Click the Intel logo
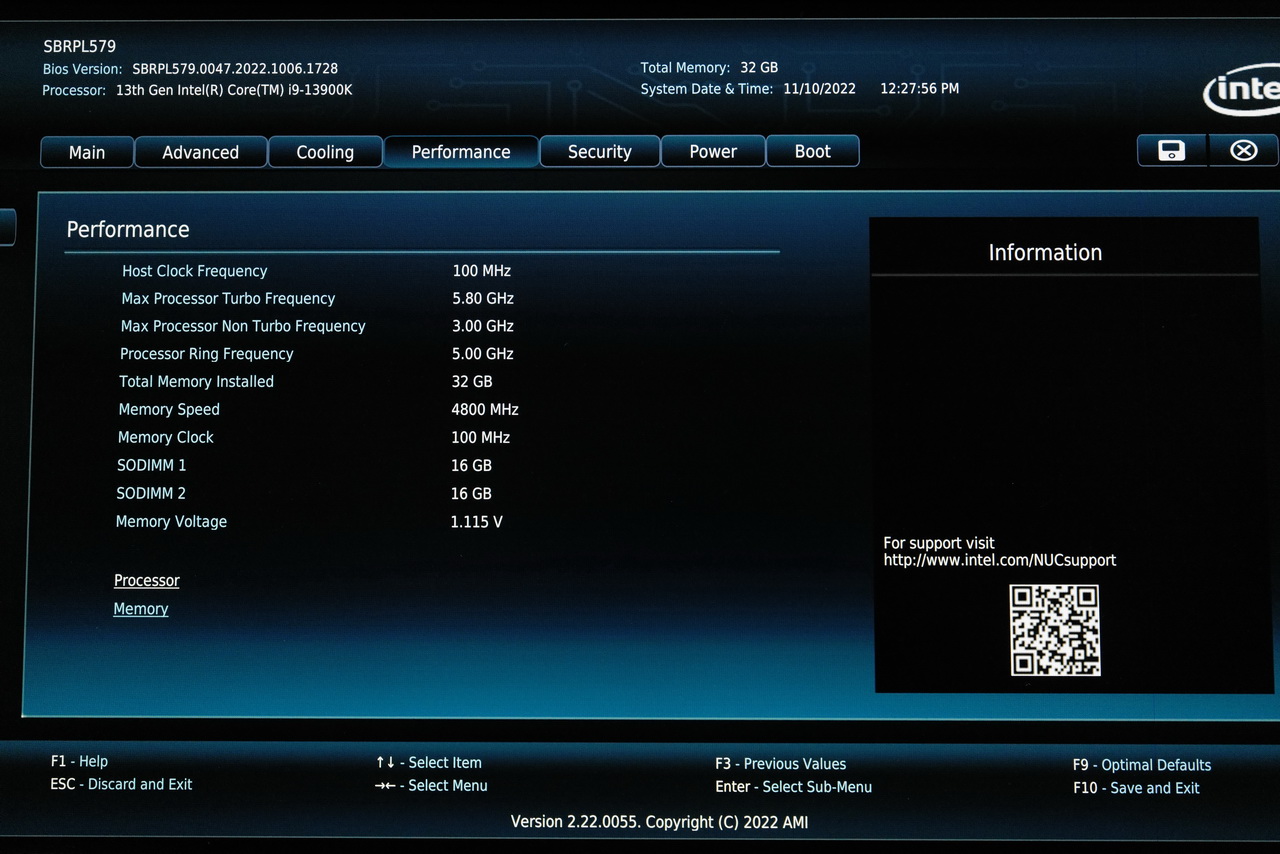 1242,92
